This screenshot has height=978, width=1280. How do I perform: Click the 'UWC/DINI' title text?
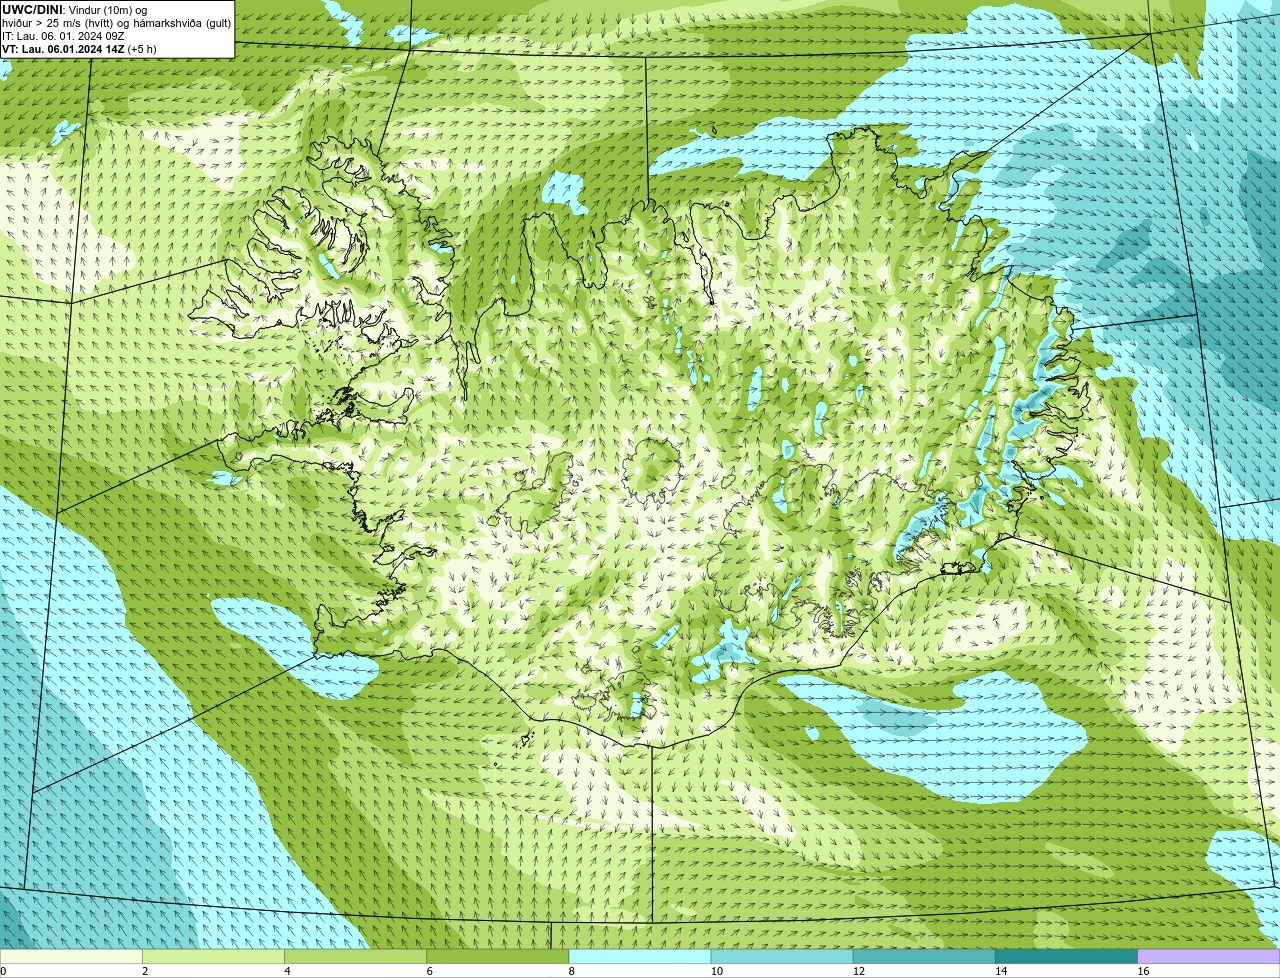pos(33,10)
